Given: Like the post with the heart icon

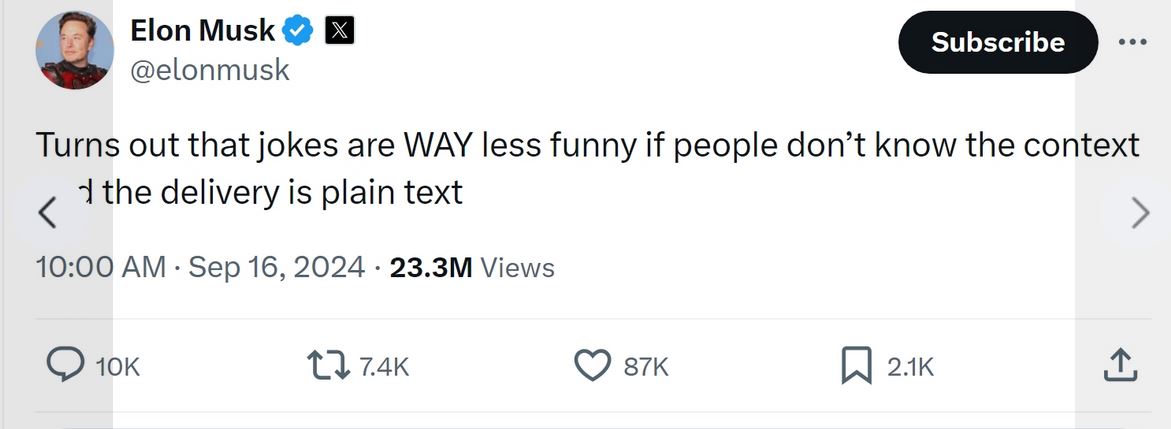Looking at the screenshot, I should 593,366.
